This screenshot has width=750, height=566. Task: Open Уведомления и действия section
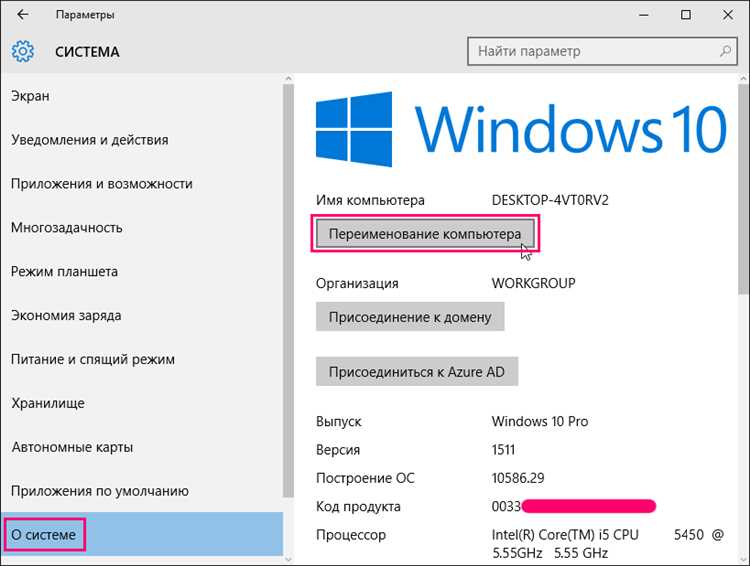point(89,140)
